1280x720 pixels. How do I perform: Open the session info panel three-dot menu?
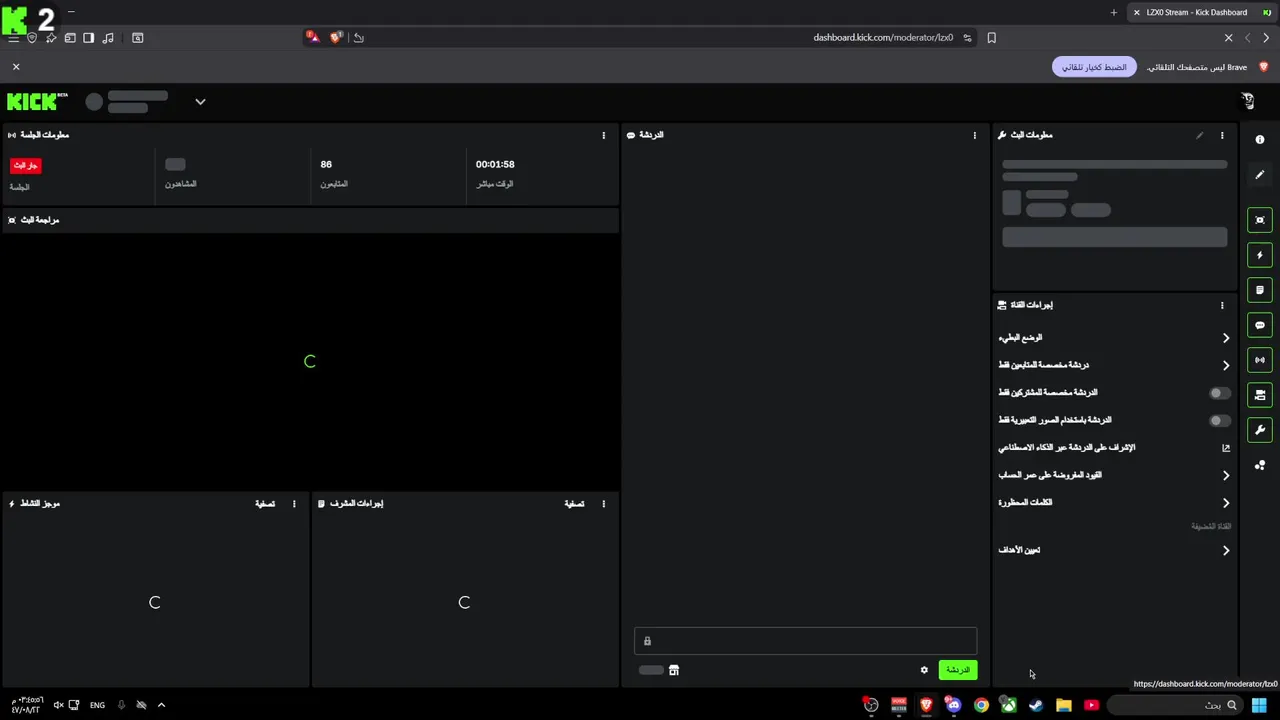603,135
